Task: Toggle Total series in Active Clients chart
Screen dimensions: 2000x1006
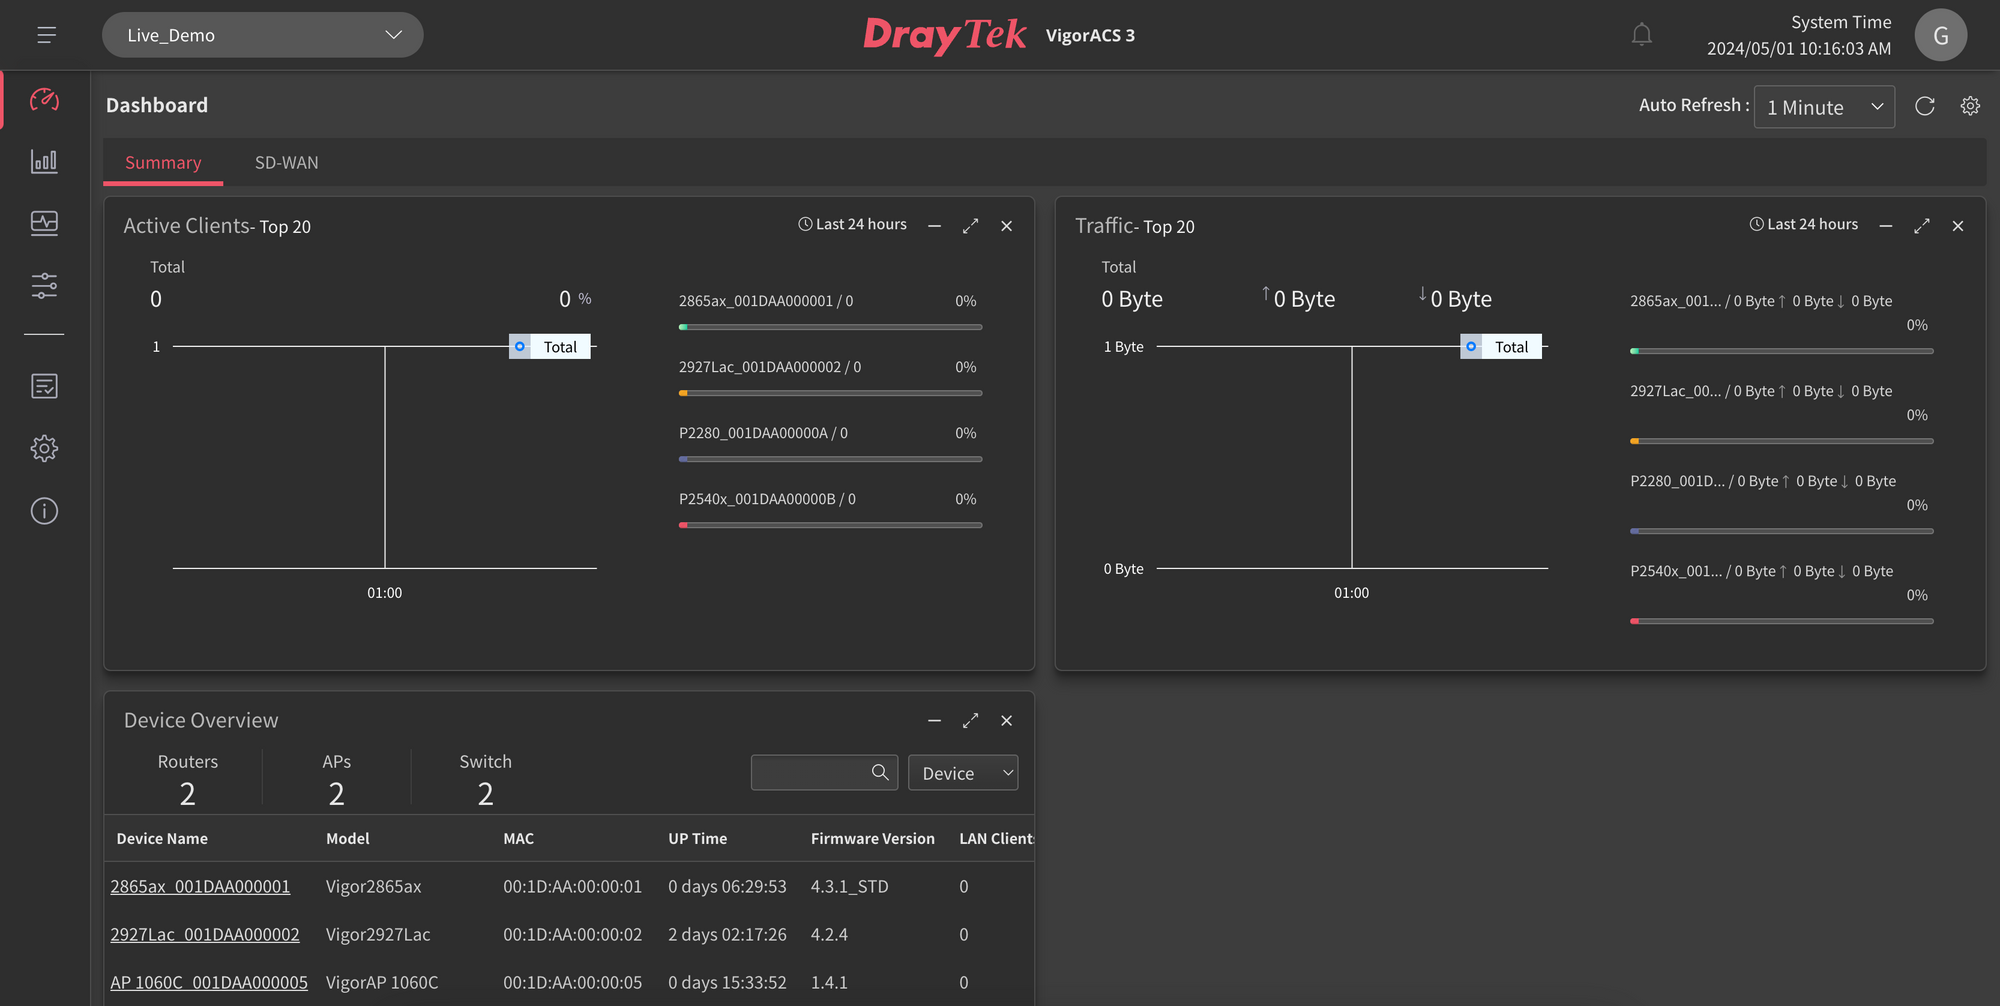Action: coord(550,347)
